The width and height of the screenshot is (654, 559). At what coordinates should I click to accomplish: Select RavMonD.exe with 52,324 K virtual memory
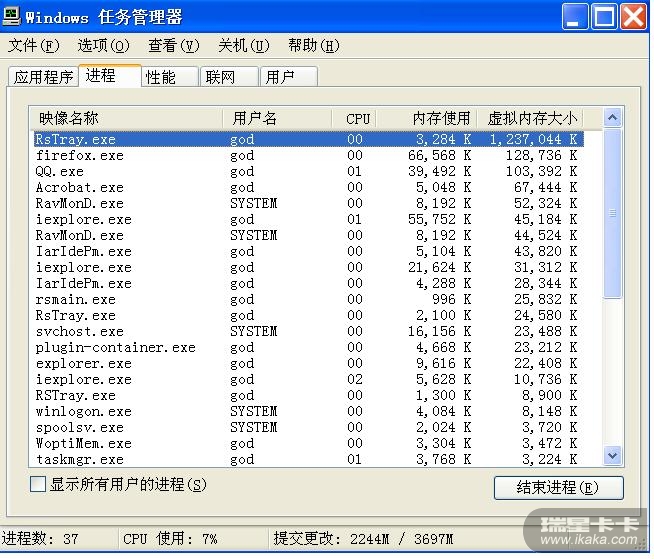click(x=308, y=203)
